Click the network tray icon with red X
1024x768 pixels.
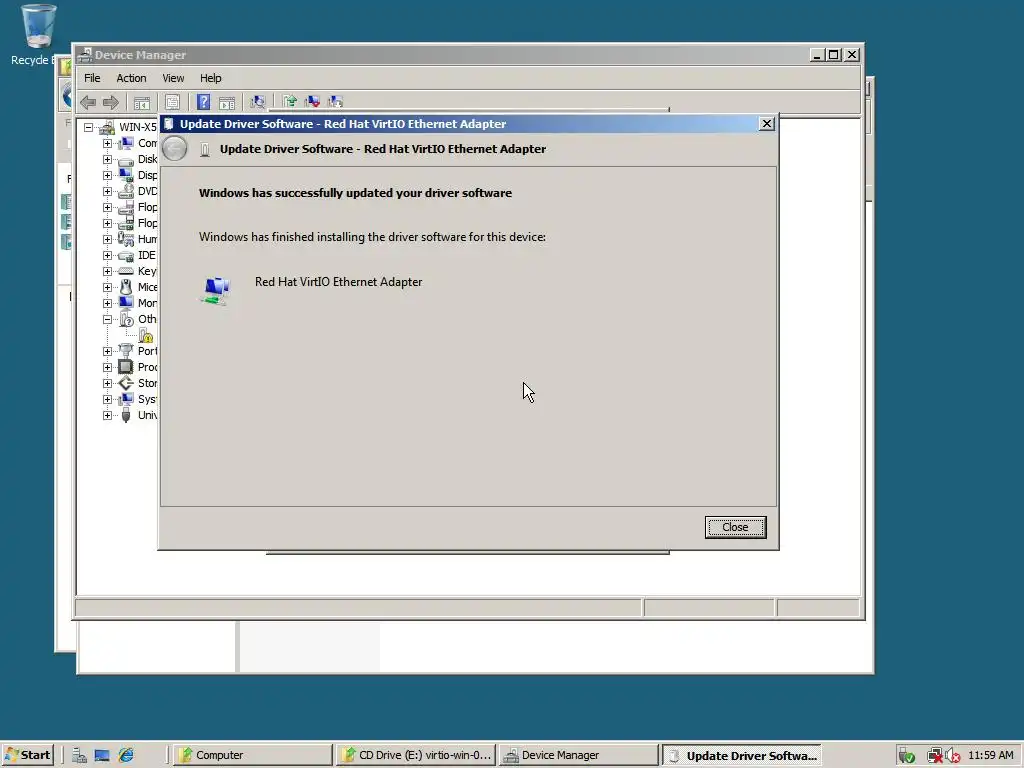tap(935, 756)
